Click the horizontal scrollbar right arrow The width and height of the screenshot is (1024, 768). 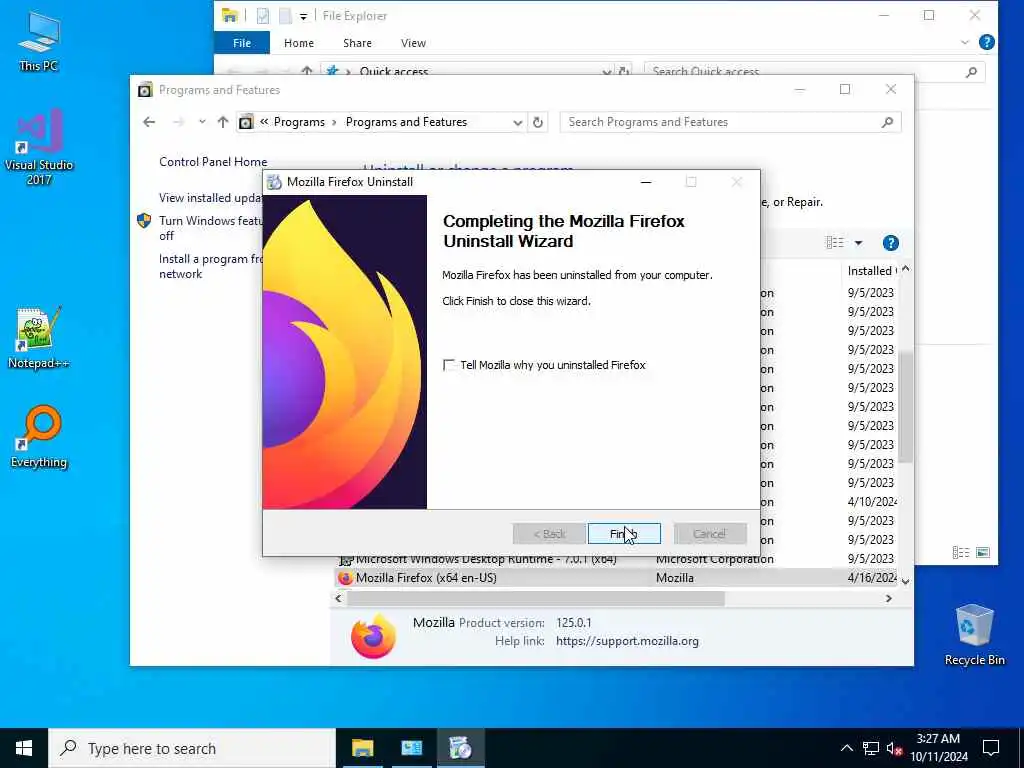(889, 598)
